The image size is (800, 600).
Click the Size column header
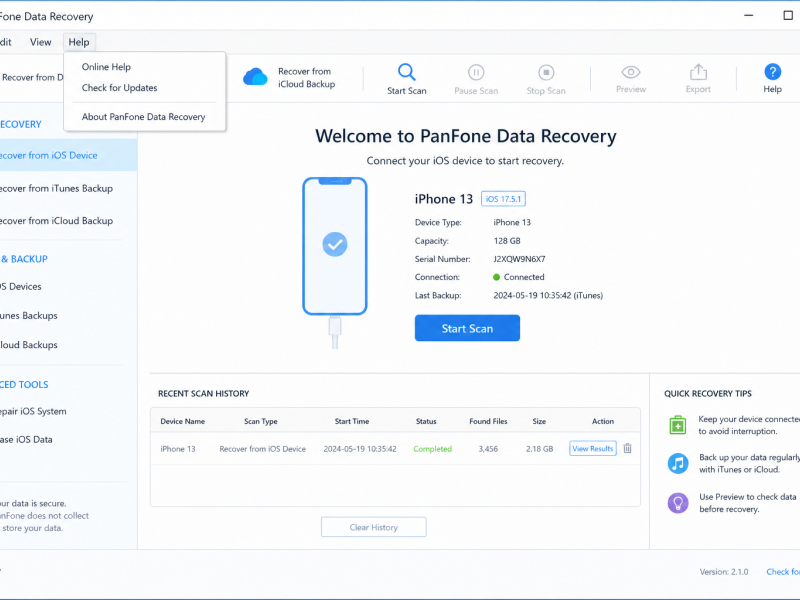tap(539, 421)
